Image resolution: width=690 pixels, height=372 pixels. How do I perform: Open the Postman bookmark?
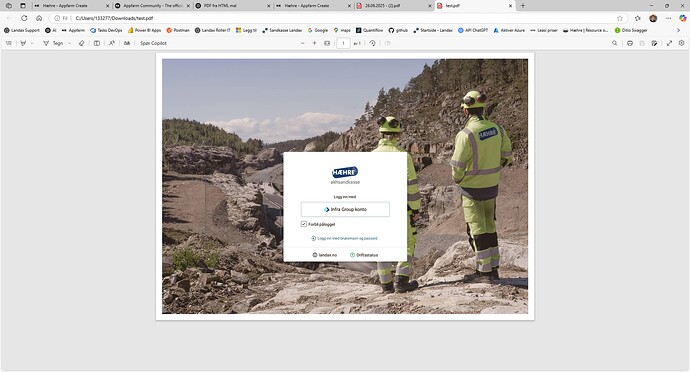(178, 30)
